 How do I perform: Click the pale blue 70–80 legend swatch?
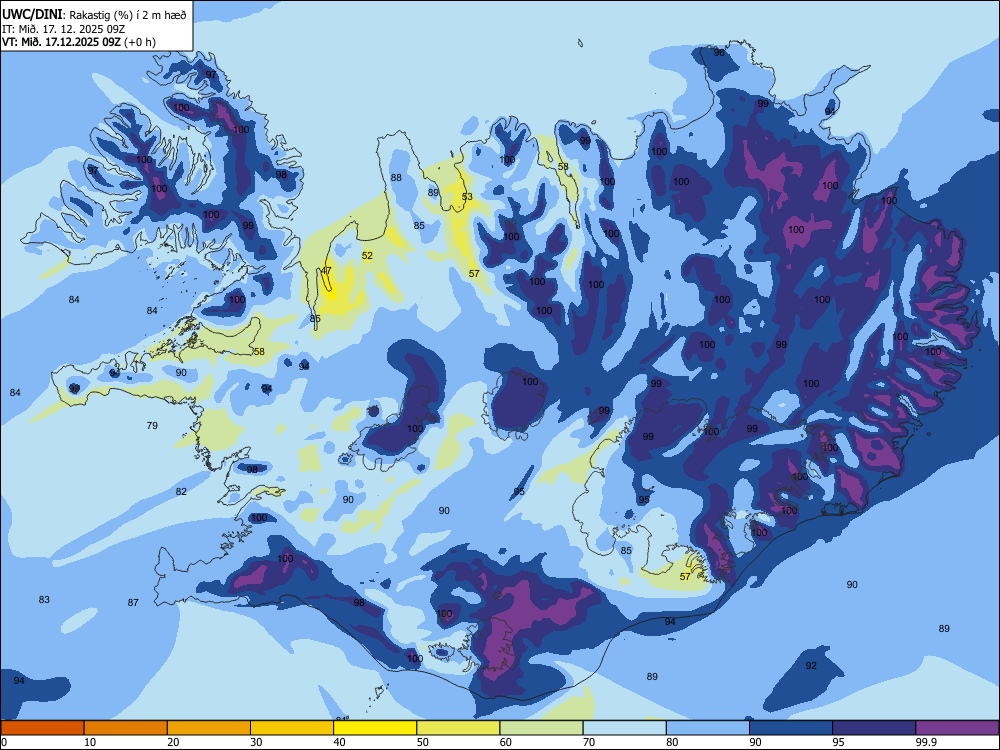click(x=624, y=728)
